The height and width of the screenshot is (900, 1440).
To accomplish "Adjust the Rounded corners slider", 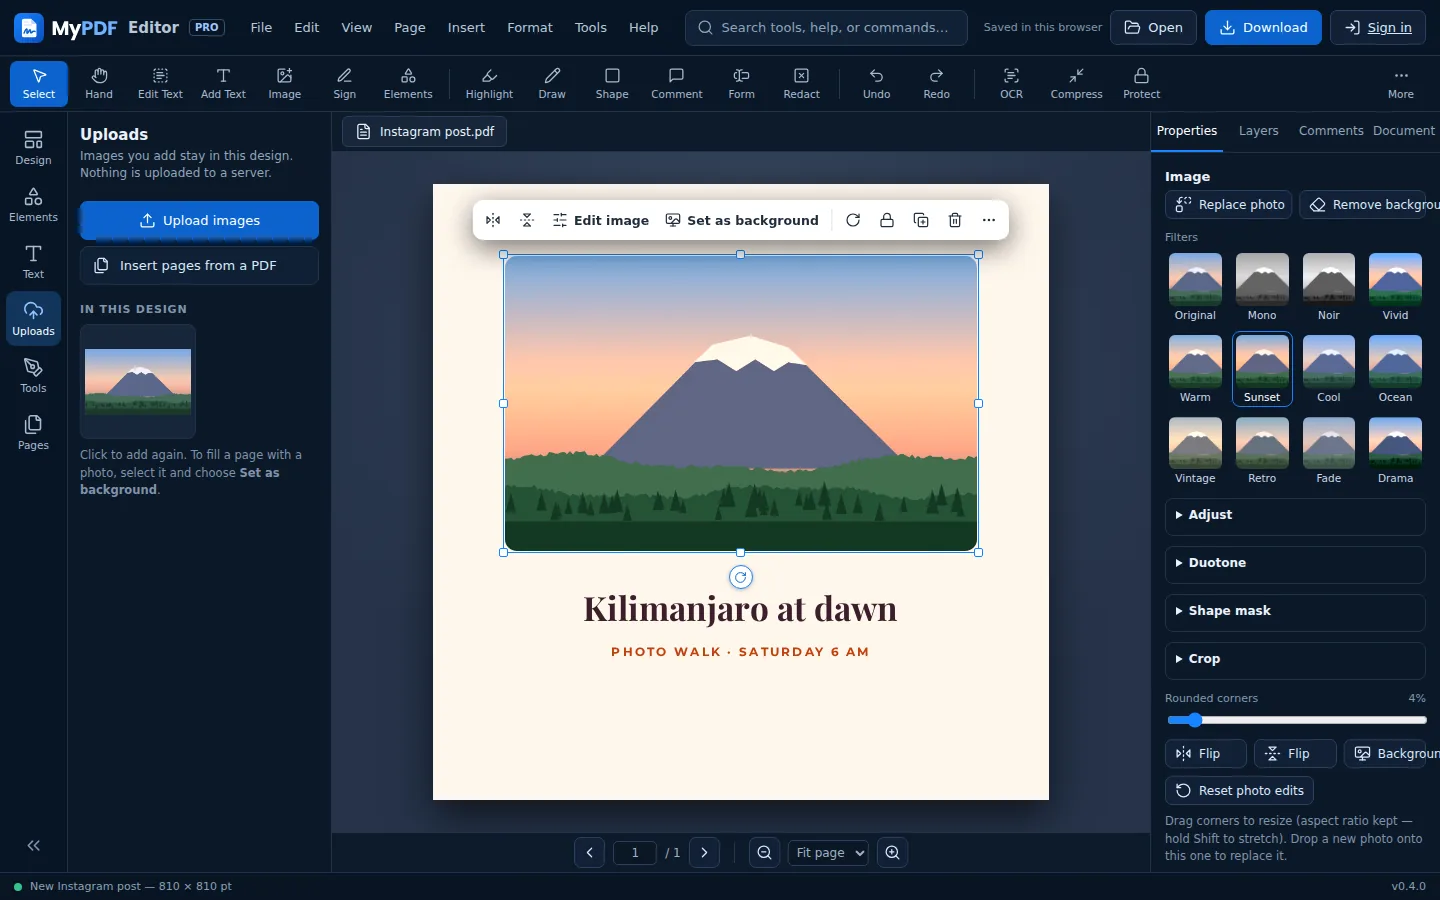I will point(1296,720).
